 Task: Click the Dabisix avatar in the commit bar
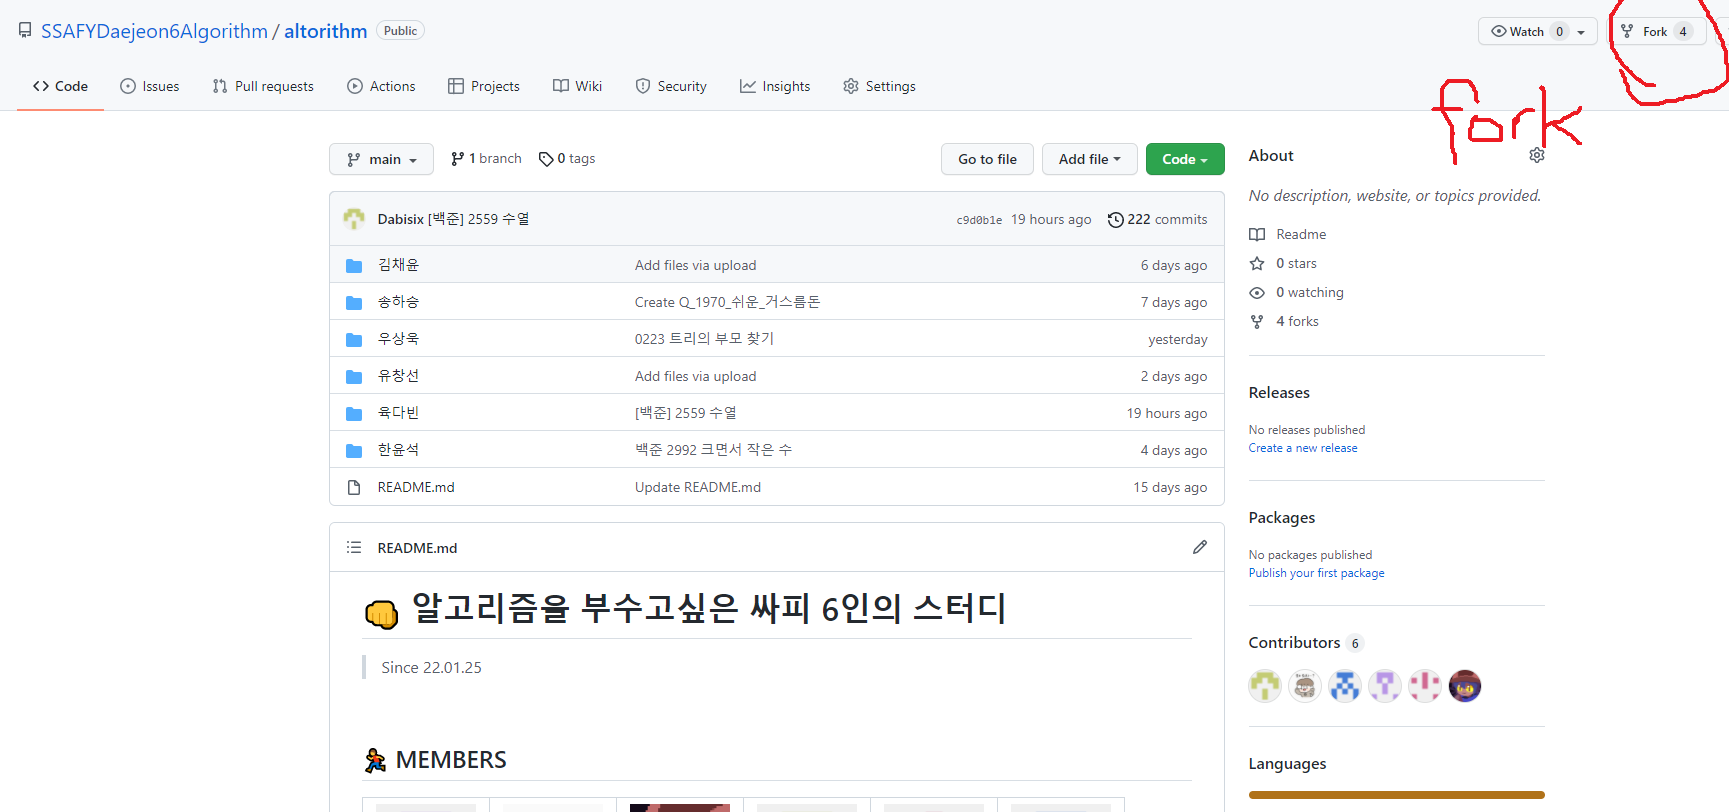[x=354, y=219]
